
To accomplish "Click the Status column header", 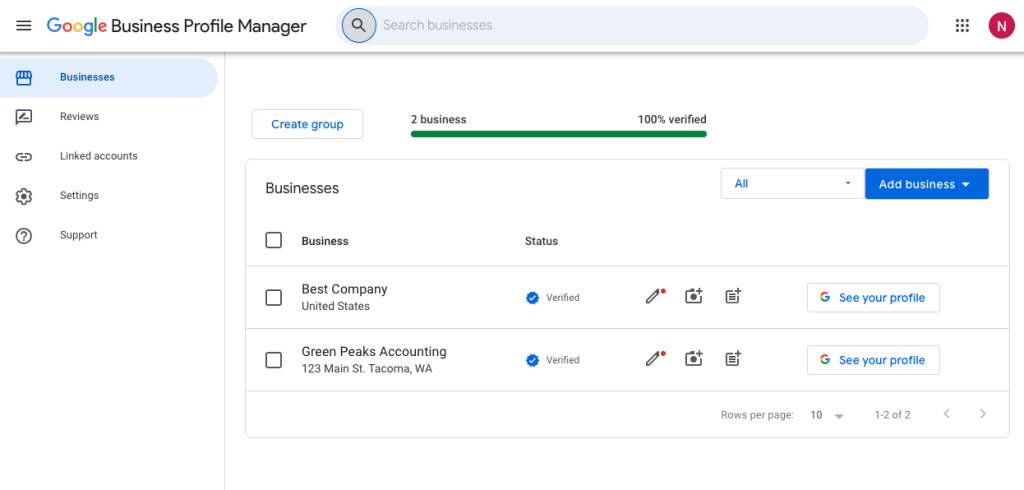I will click(x=541, y=241).
